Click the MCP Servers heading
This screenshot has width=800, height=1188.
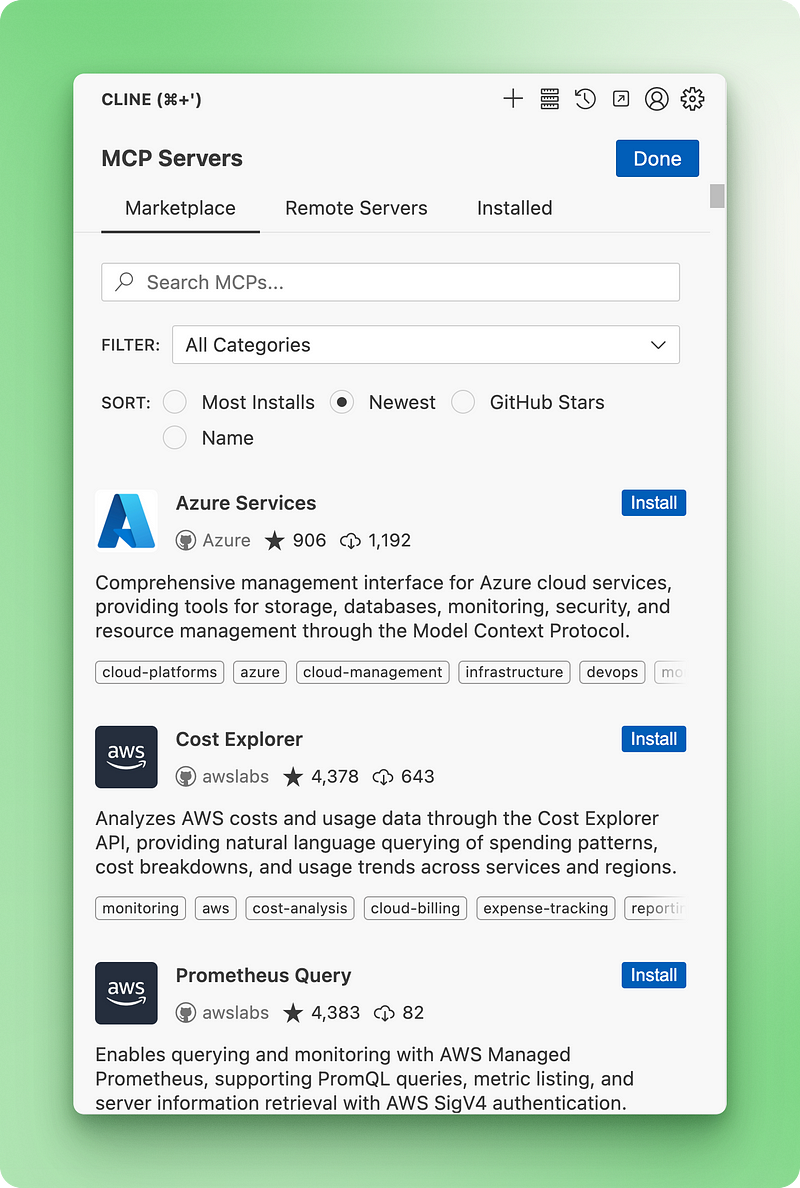(172, 158)
